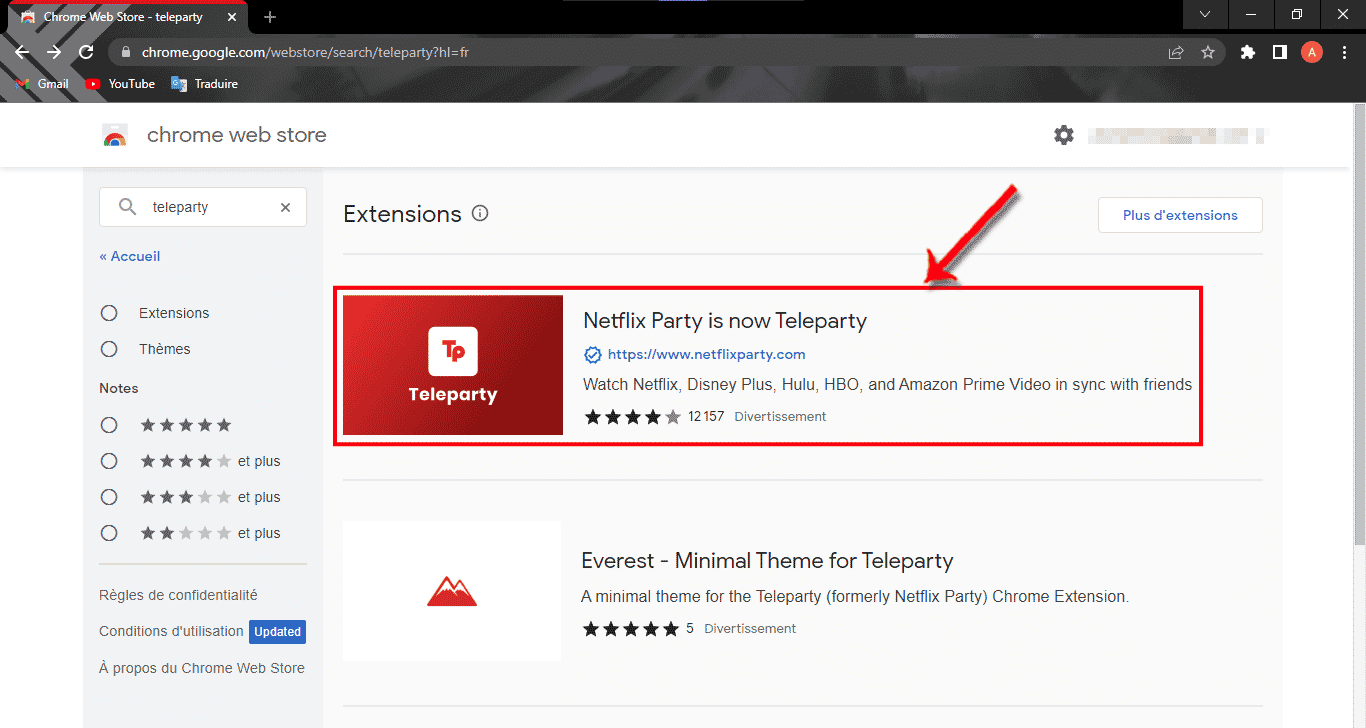Click Everest's five-star rating
The width and height of the screenshot is (1366, 728).
pyautogui.click(x=631, y=629)
